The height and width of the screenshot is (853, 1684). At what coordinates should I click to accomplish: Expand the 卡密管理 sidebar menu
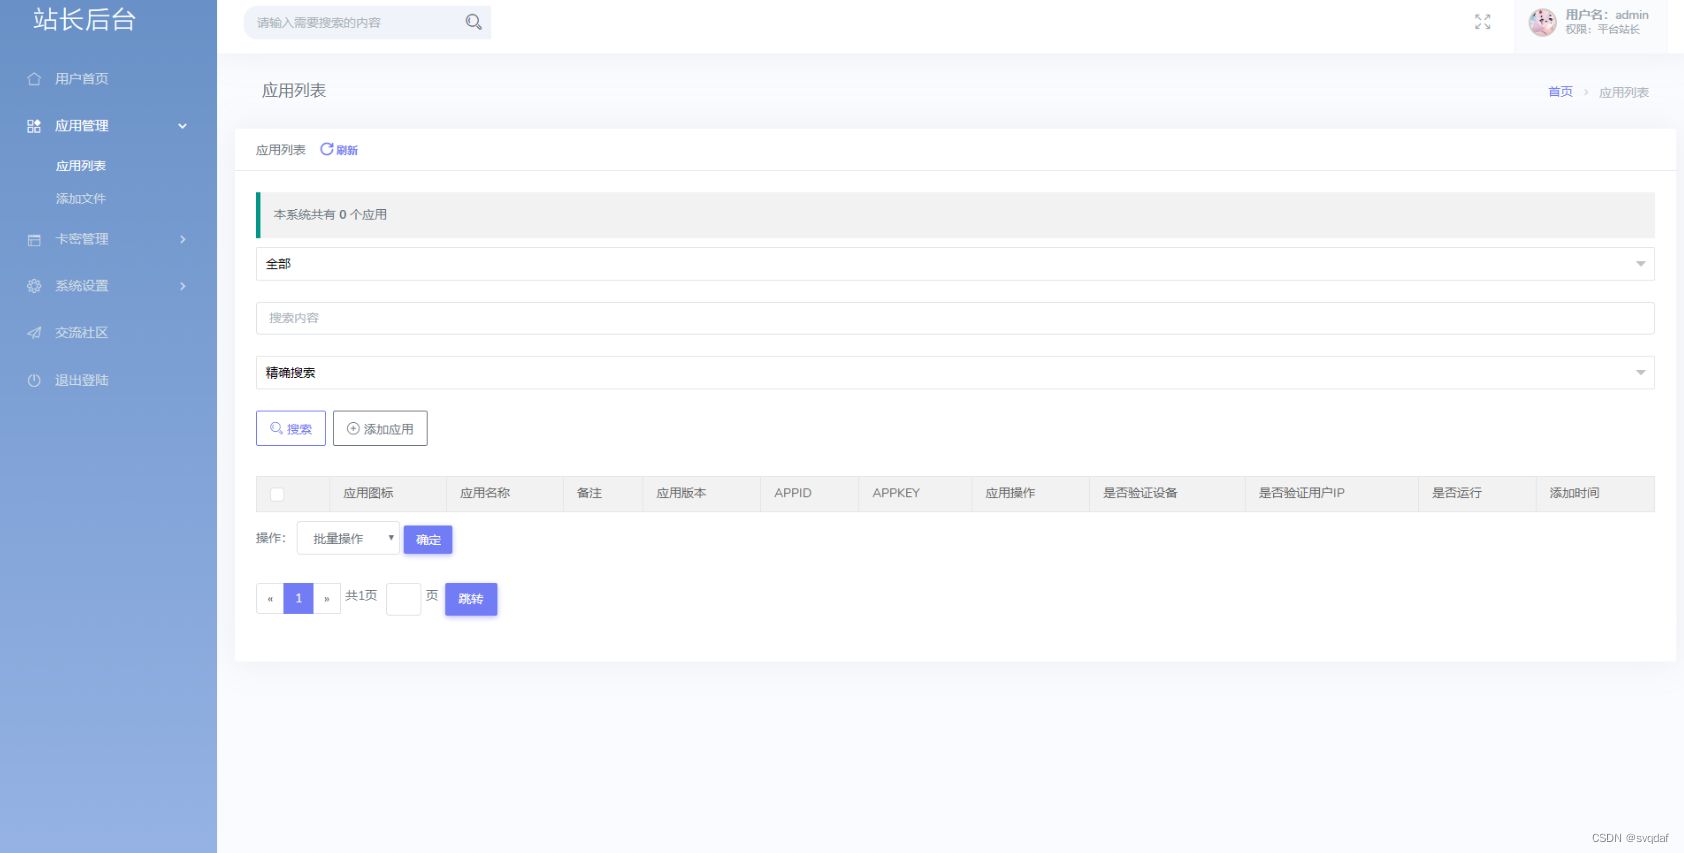(x=108, y=239)
